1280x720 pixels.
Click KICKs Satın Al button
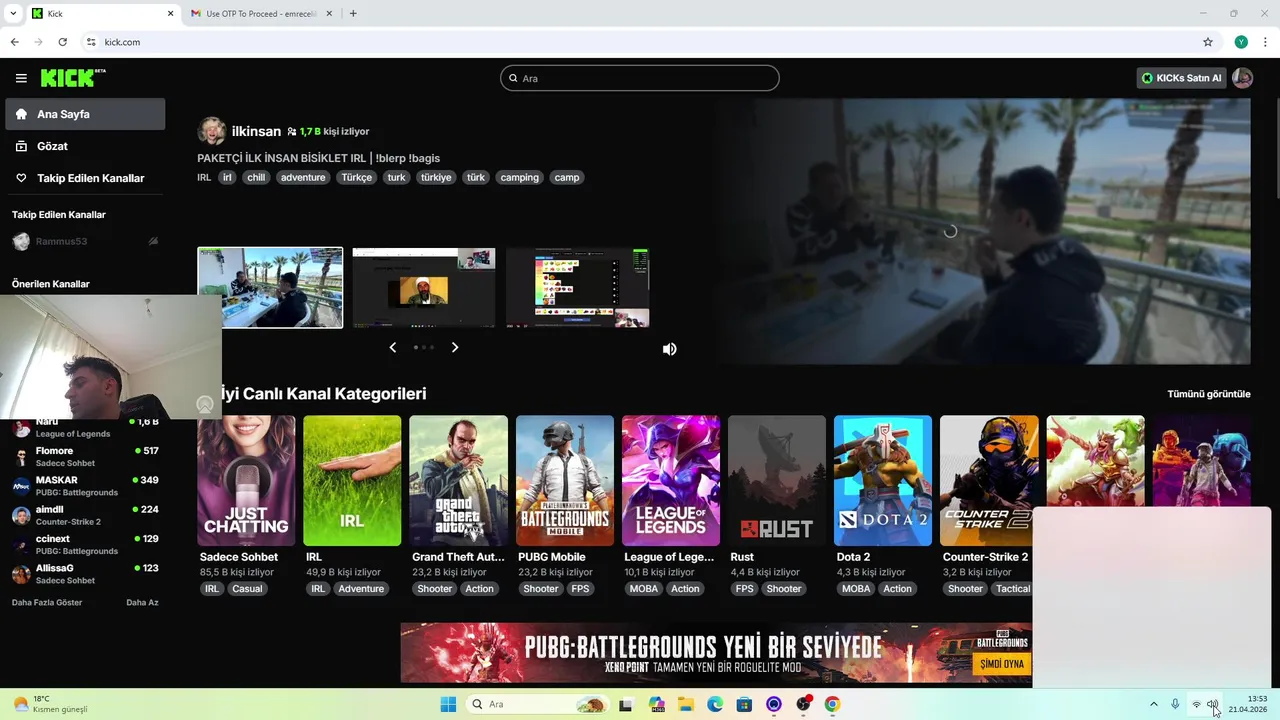[x=1181, y=78]
